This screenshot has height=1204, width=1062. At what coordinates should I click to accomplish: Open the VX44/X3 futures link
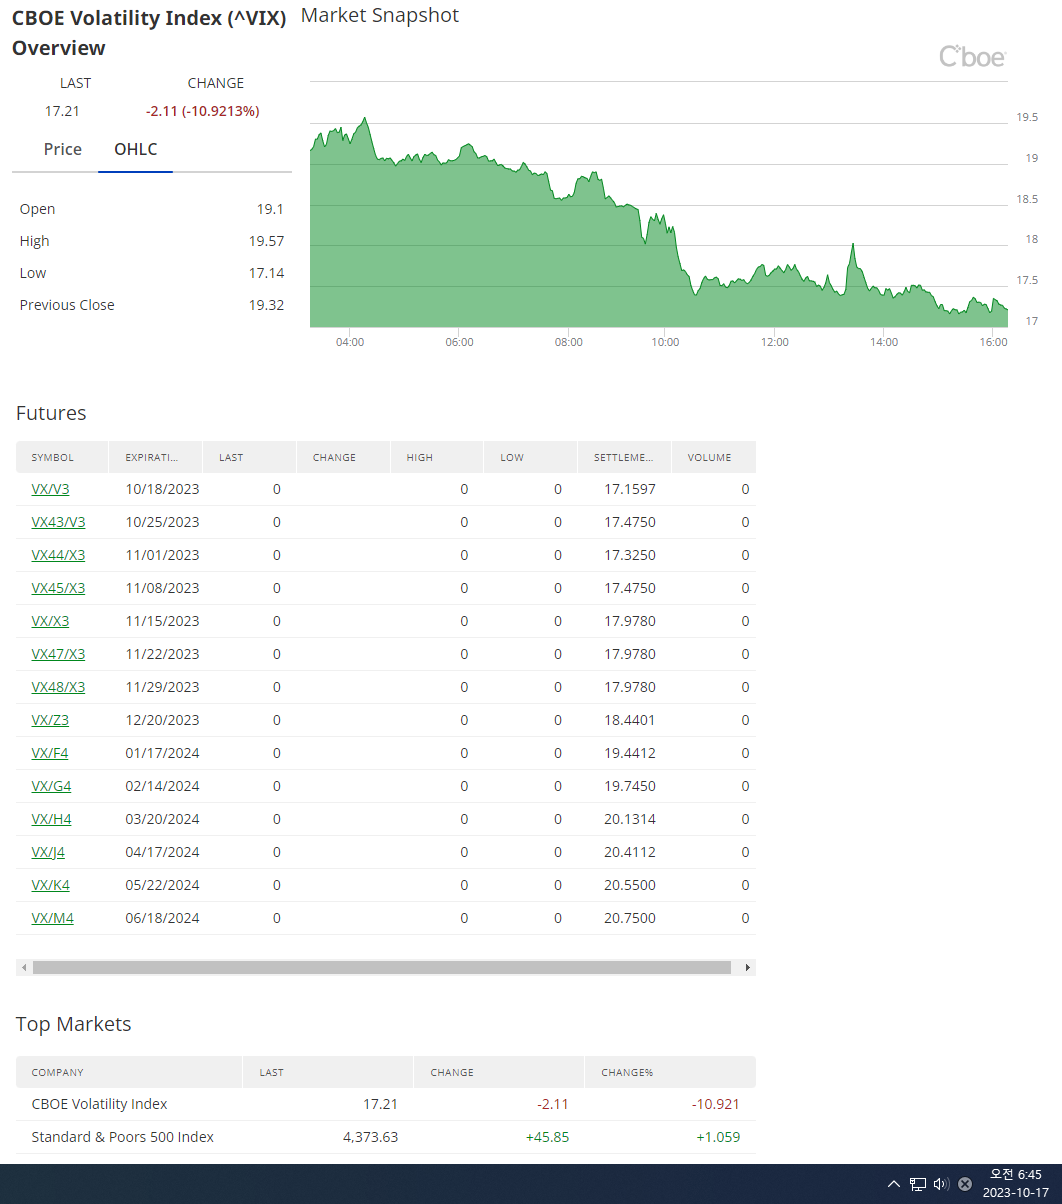point(58,556)
